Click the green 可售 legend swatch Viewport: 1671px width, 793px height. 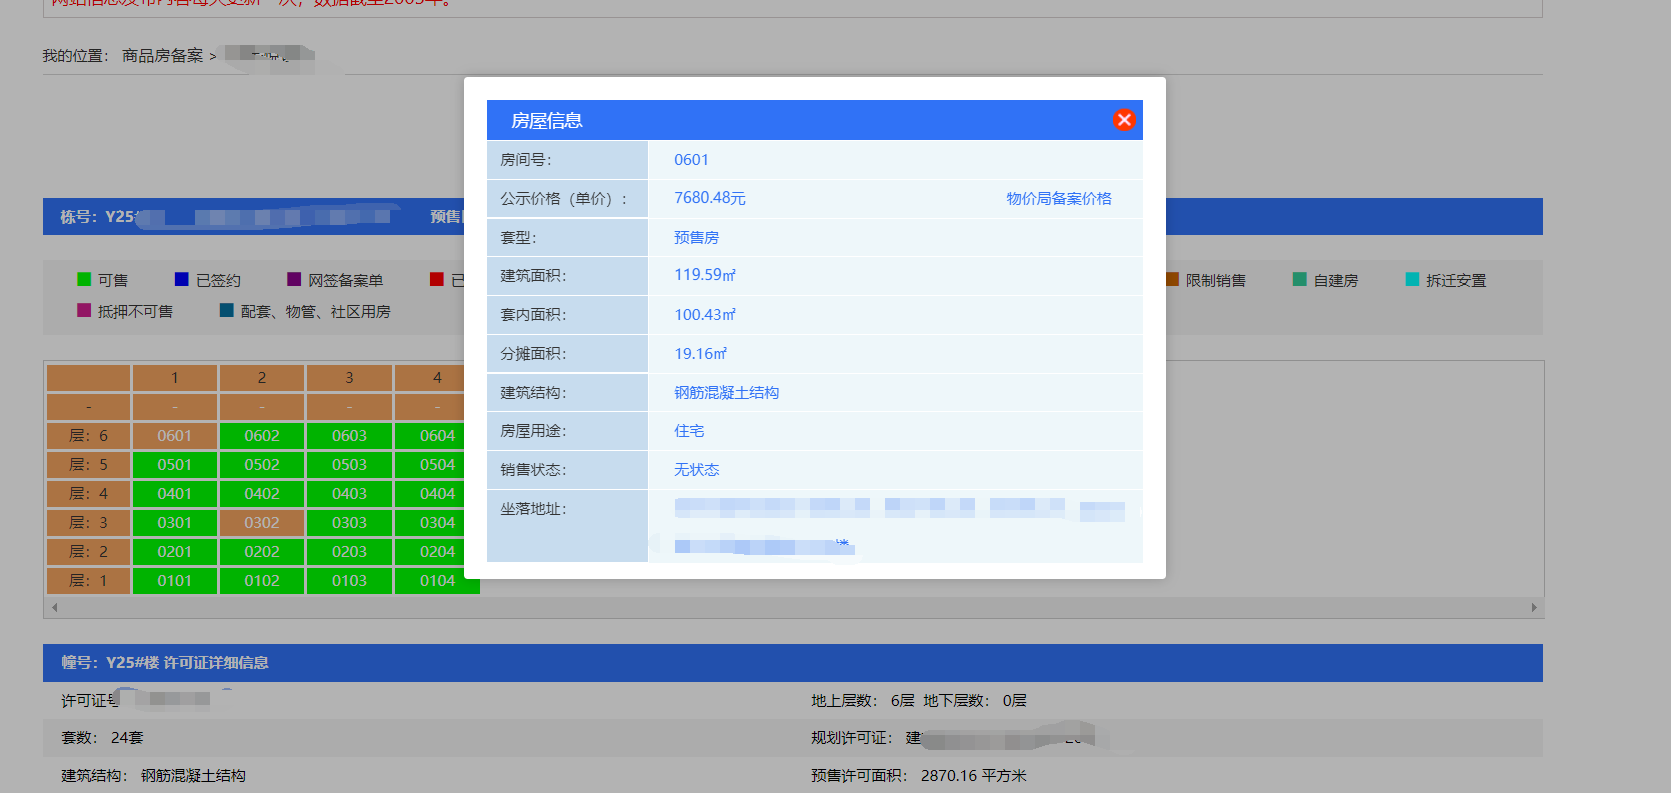click(x=84, y=279)
